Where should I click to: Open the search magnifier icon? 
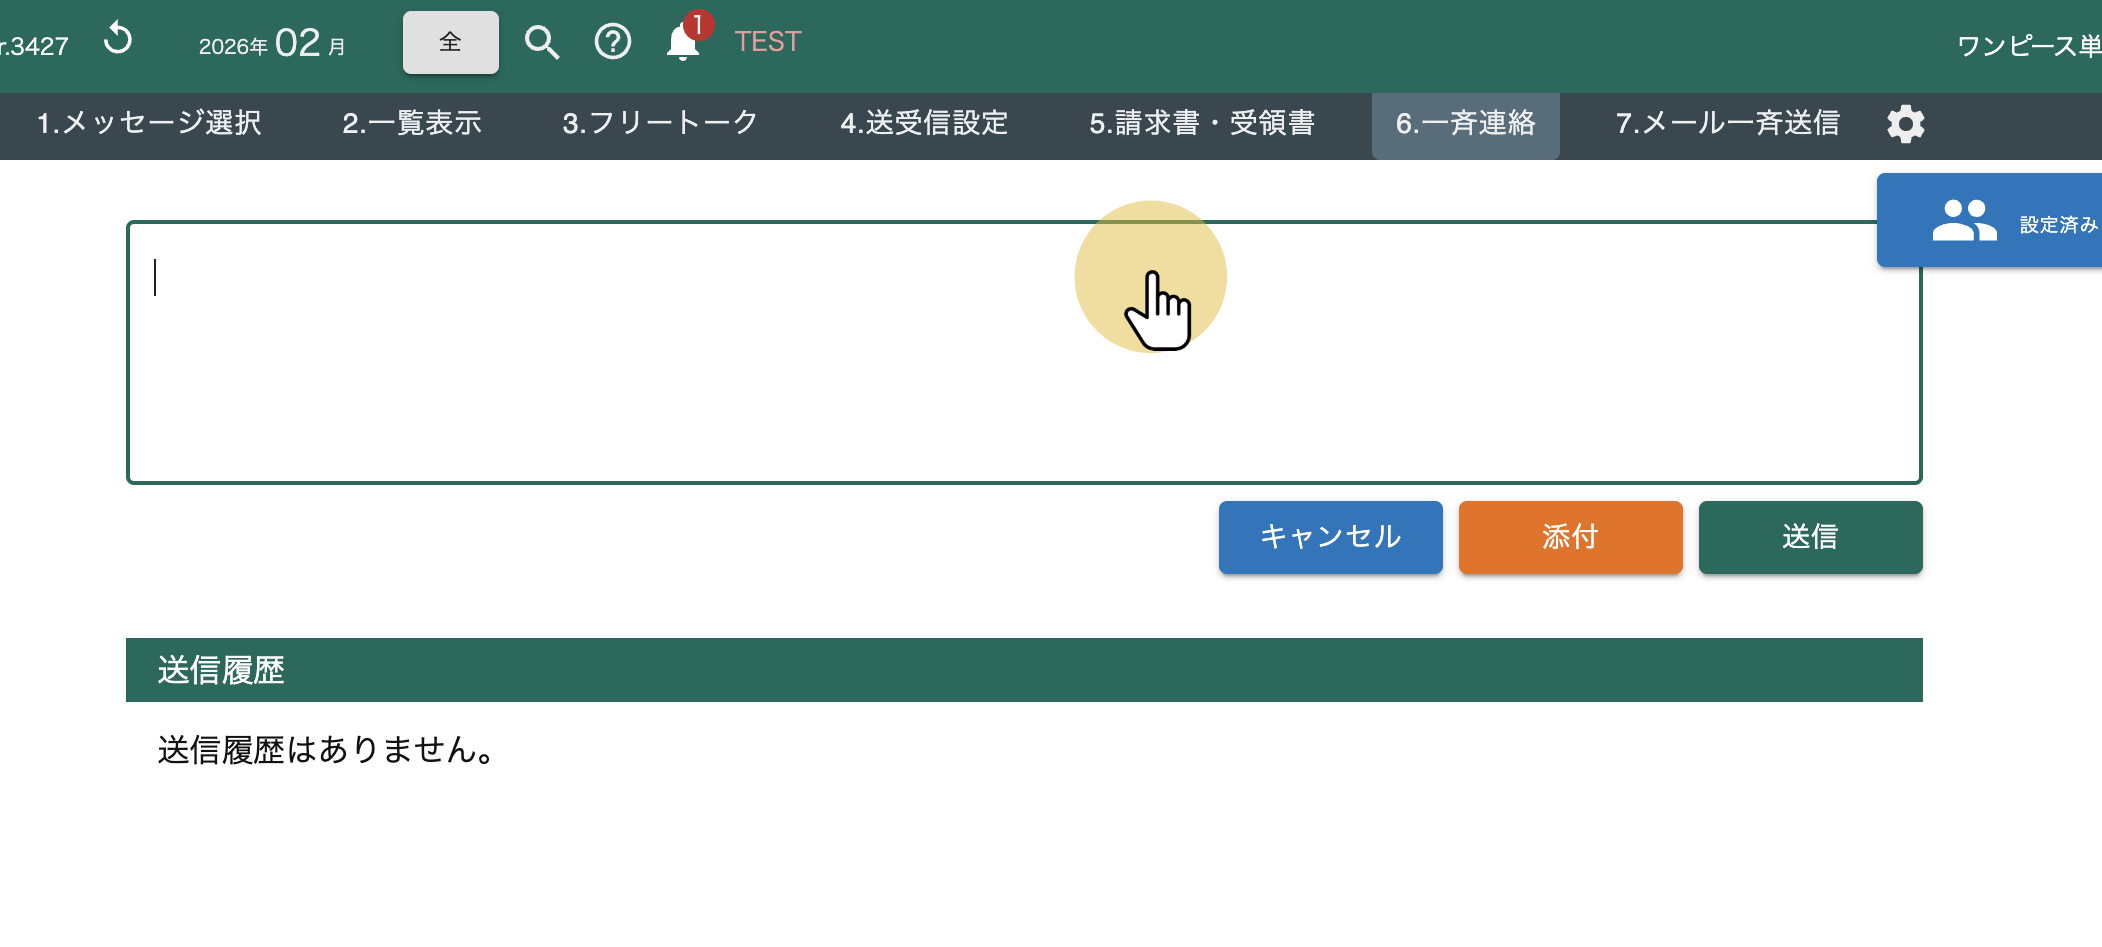(542, 42)
